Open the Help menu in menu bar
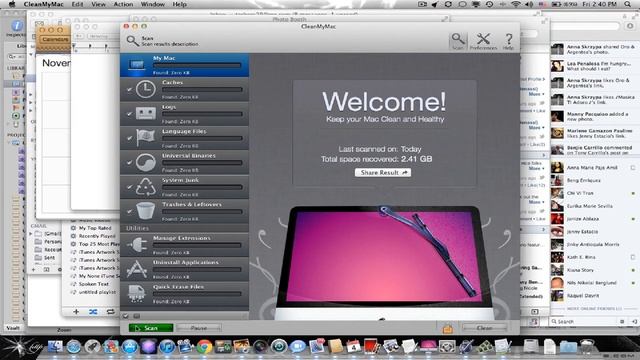640x360 pixels. (x=180, y=4)
